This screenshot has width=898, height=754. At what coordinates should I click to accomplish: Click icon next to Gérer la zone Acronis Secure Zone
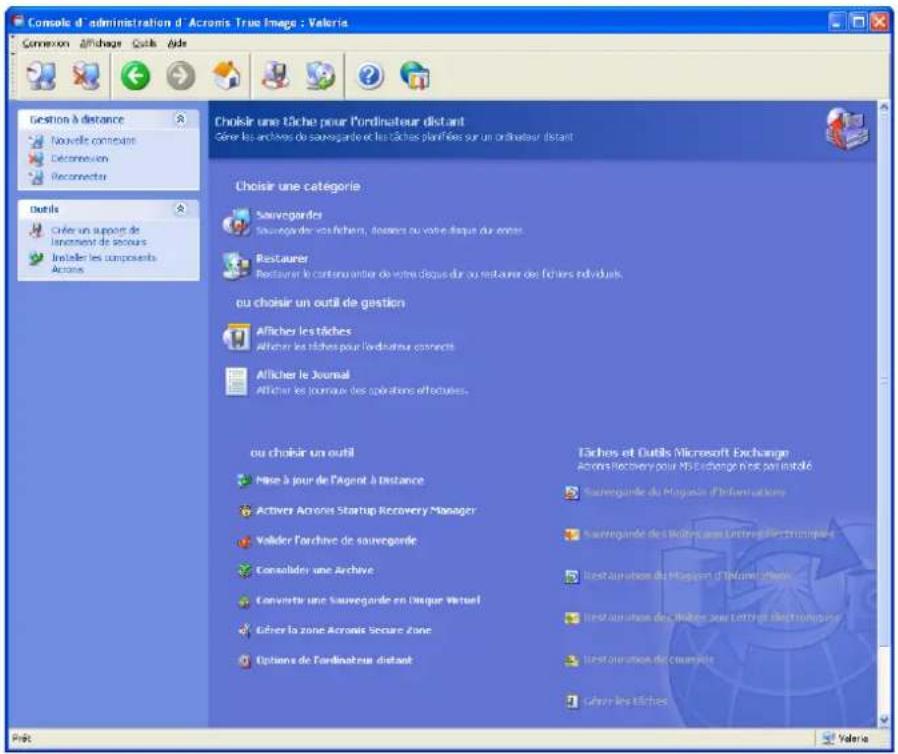click(x=245, y=630)
